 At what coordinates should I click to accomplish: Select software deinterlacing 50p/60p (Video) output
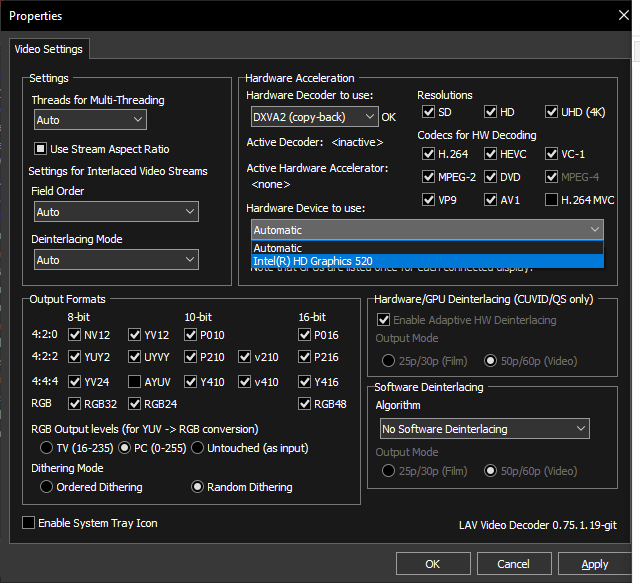click(x=490, y=471)
